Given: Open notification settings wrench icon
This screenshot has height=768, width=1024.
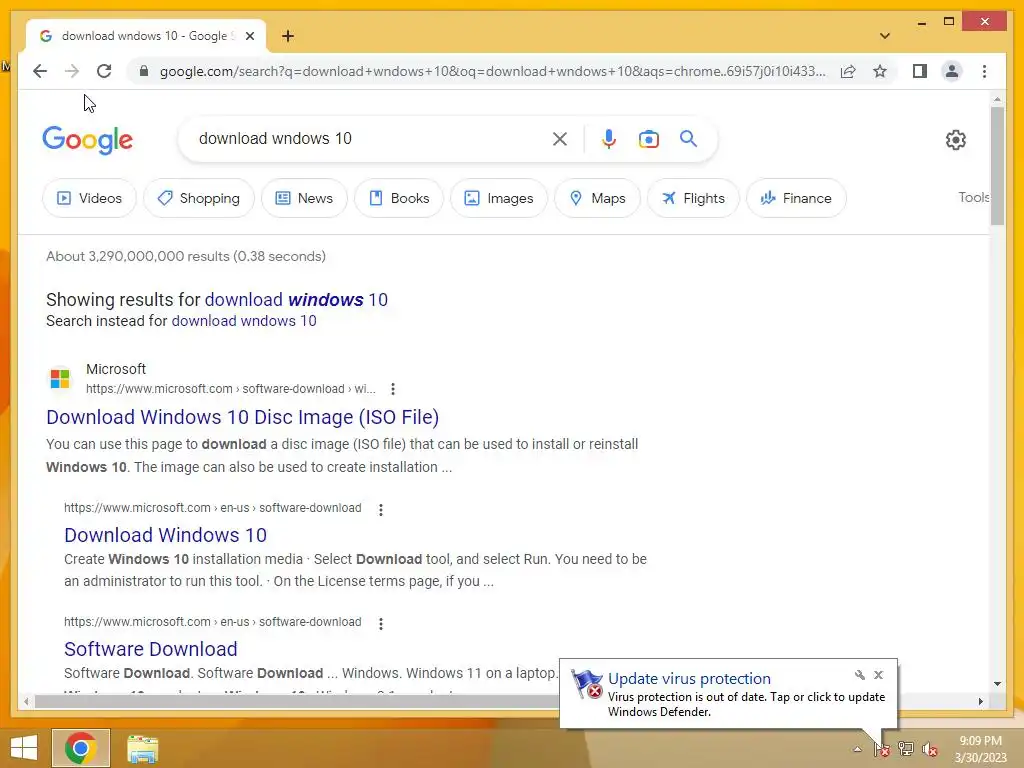Looking at the screenshot, I should 859,675.
